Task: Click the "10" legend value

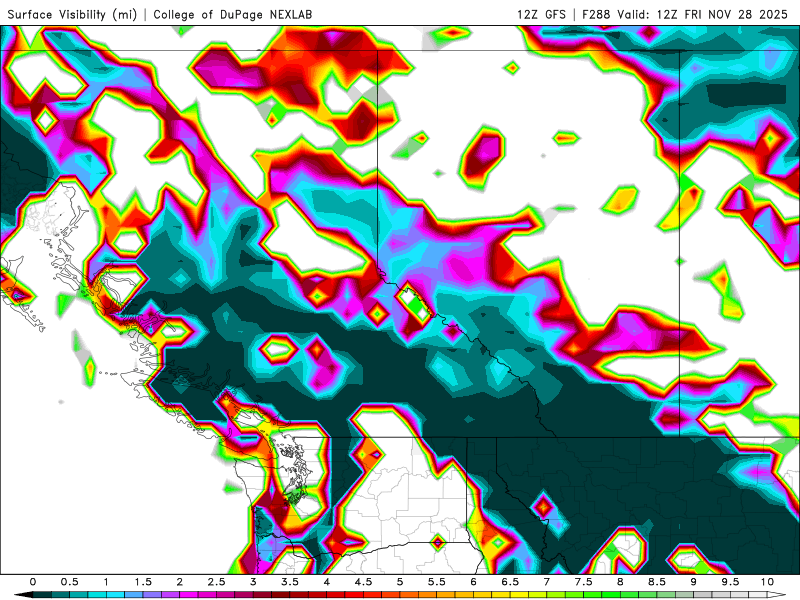Action: 767,582
